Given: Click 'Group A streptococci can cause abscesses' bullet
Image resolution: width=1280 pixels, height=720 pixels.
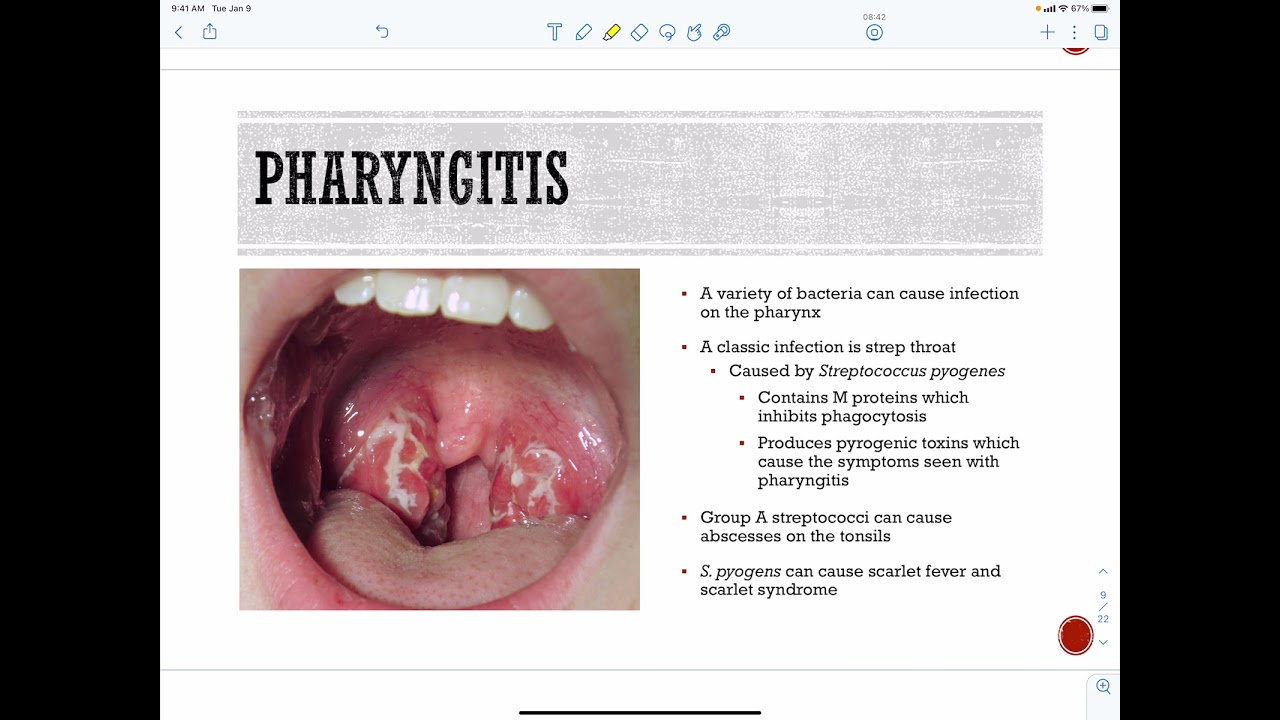Looking at the screenshot, I should 826,527.
